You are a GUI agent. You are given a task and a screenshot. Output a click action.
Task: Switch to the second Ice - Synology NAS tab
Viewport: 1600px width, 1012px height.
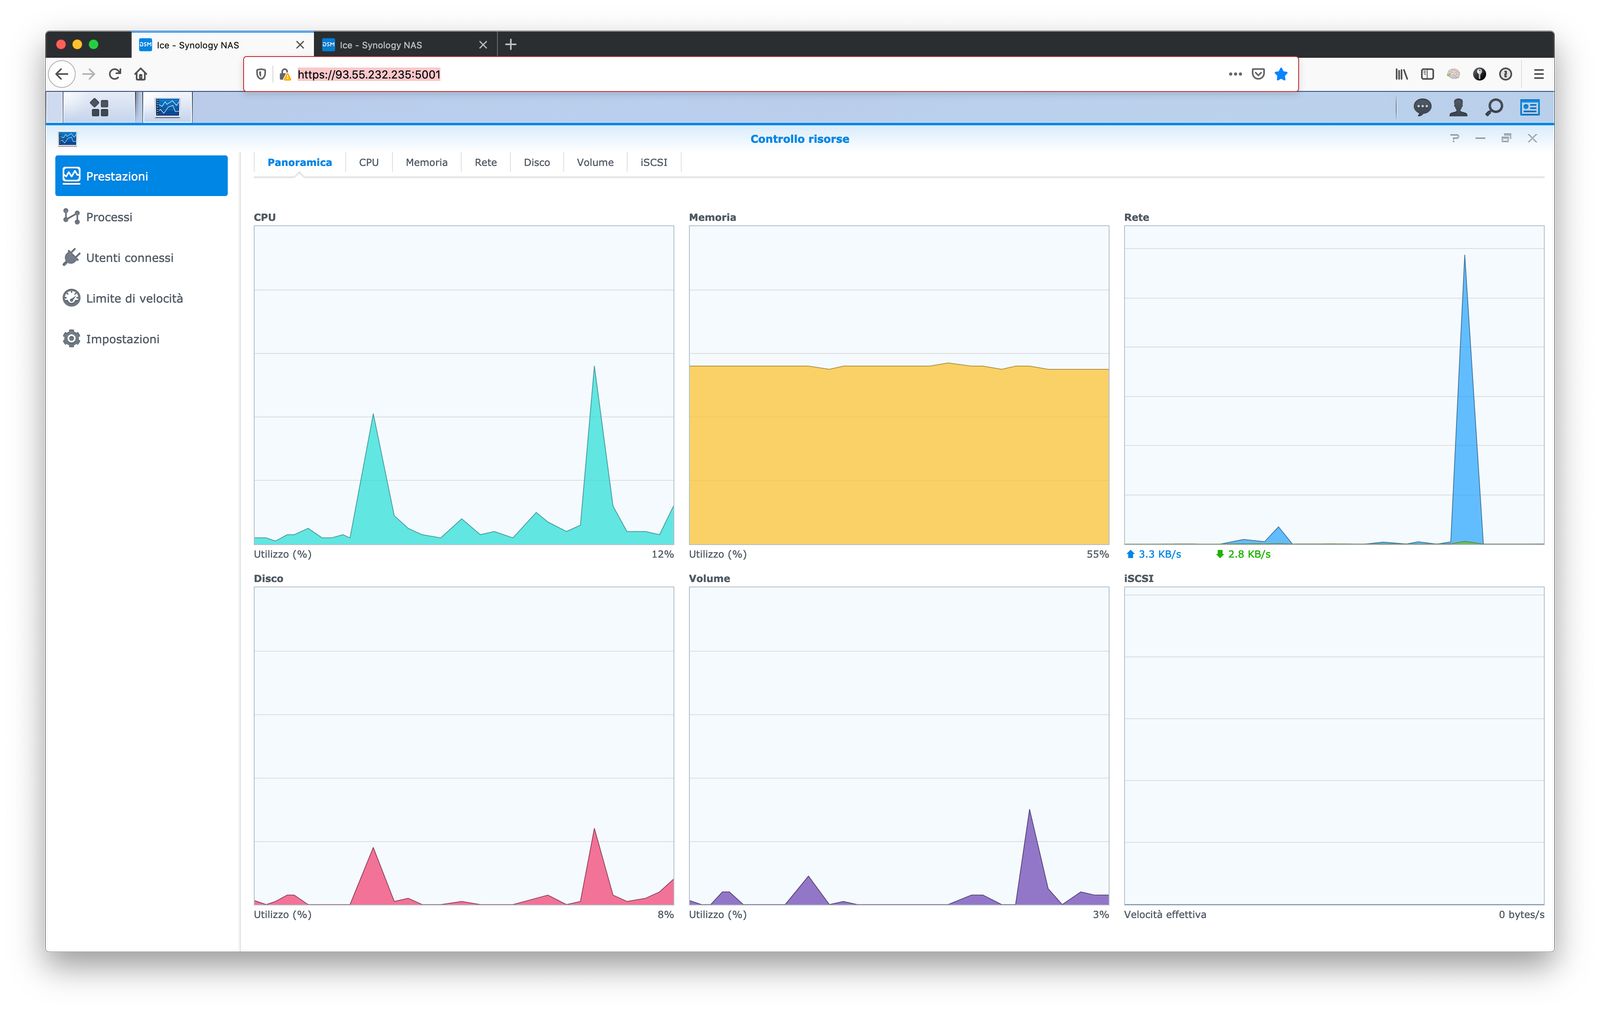[405, 45]
